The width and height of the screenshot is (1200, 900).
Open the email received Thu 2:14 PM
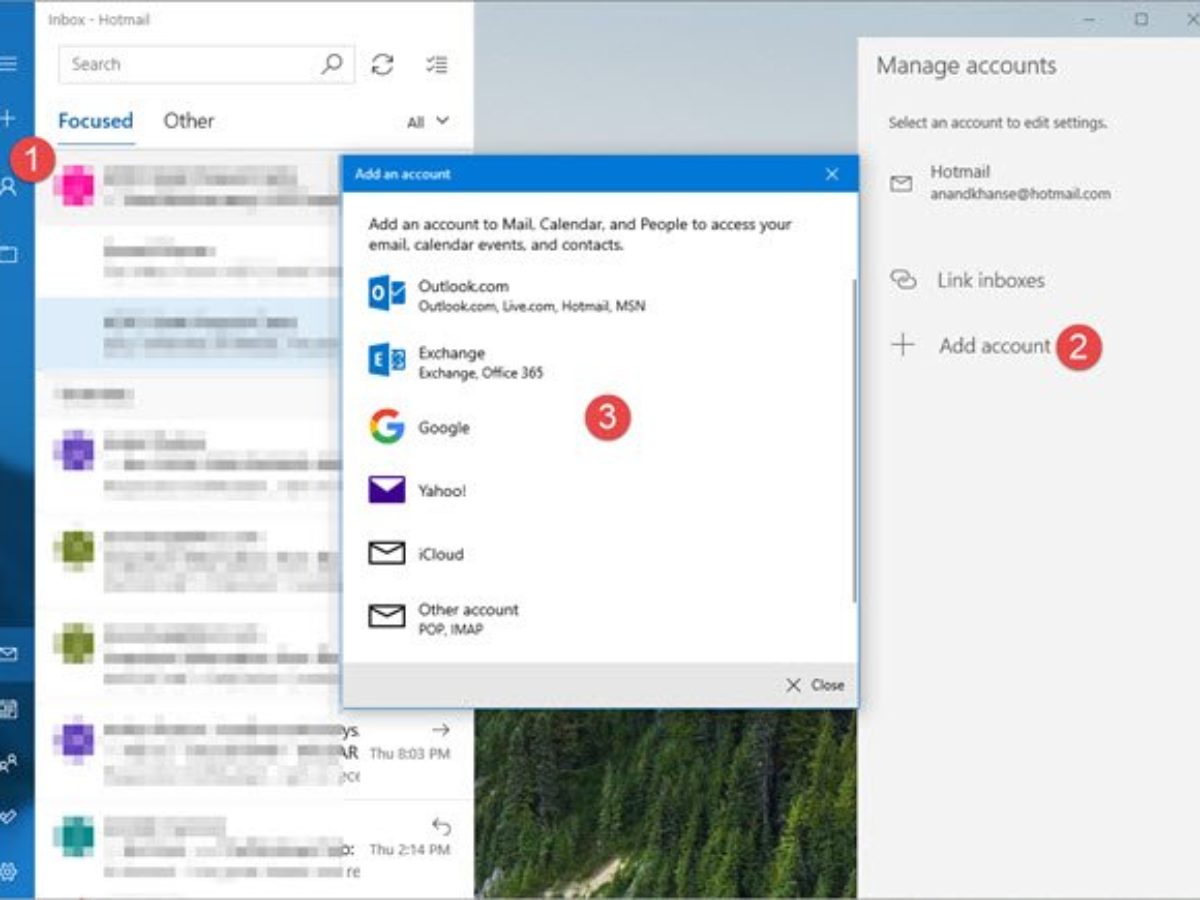click(254, 849)
